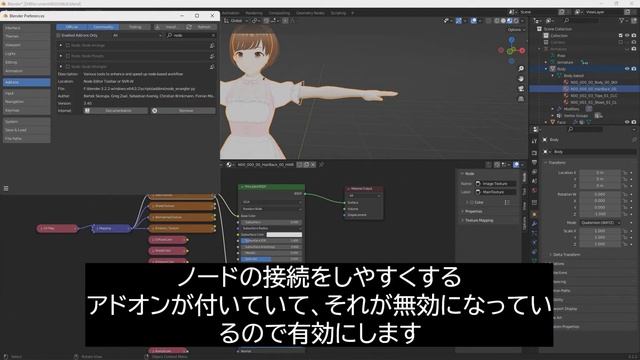Image resolution: width=640 pixels, height=360 pixels.
Task: Enable the Node: Node Wrangler add-on checkbox
Action: pos(68,66)
